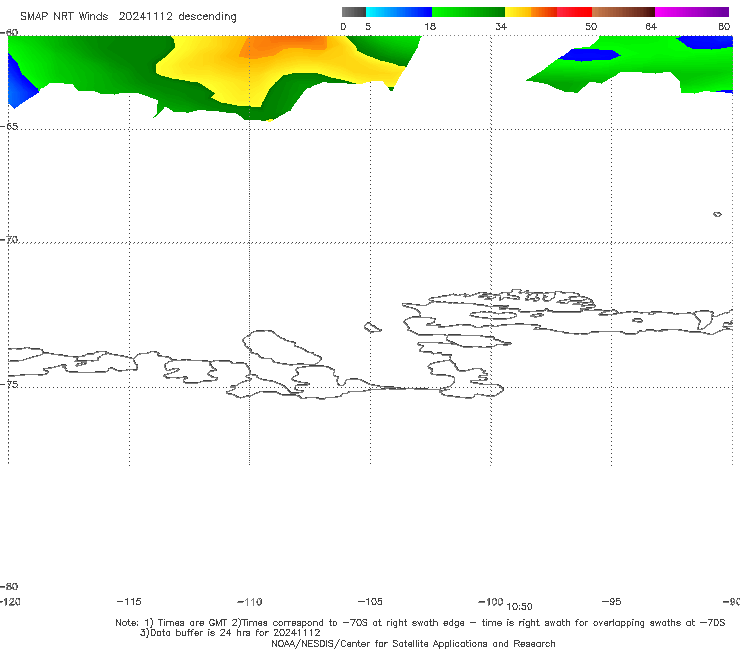Click the latitude label "-70"

coord(9,239)
